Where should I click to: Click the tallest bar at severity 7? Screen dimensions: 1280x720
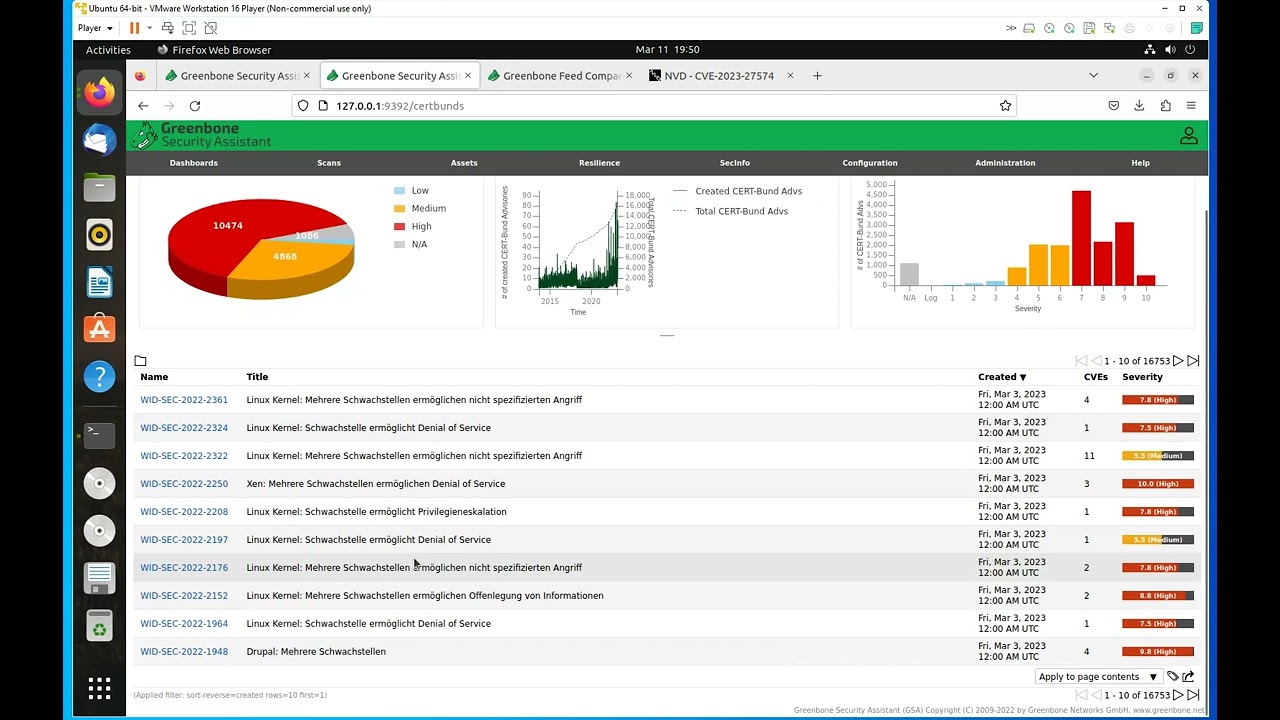pos(1081,238)
